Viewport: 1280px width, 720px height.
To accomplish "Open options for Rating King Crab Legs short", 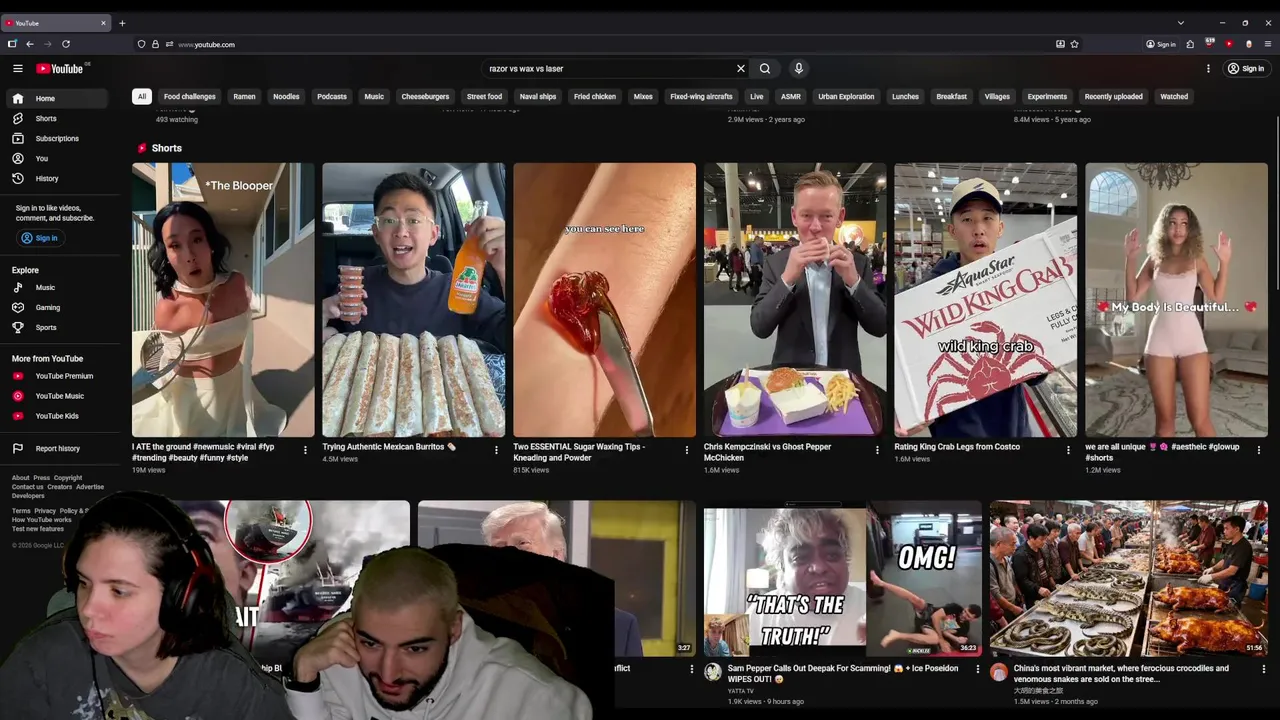I will [1068, 450].
